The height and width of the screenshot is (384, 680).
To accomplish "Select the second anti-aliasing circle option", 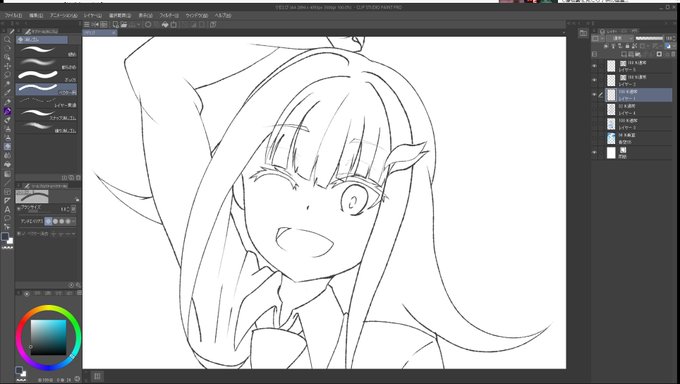I will coord(55,221).
